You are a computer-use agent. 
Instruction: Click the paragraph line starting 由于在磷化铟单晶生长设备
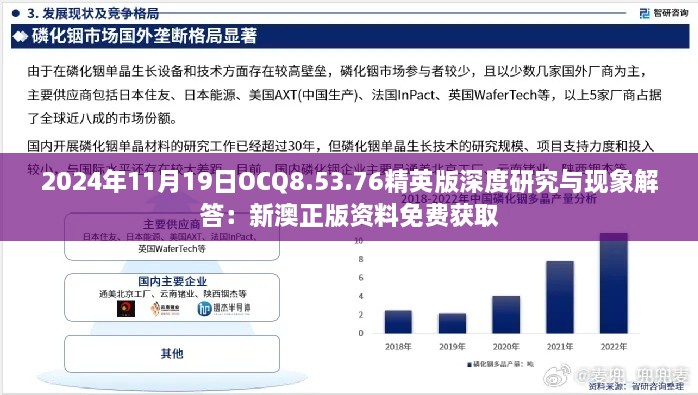tap(337, 71)
